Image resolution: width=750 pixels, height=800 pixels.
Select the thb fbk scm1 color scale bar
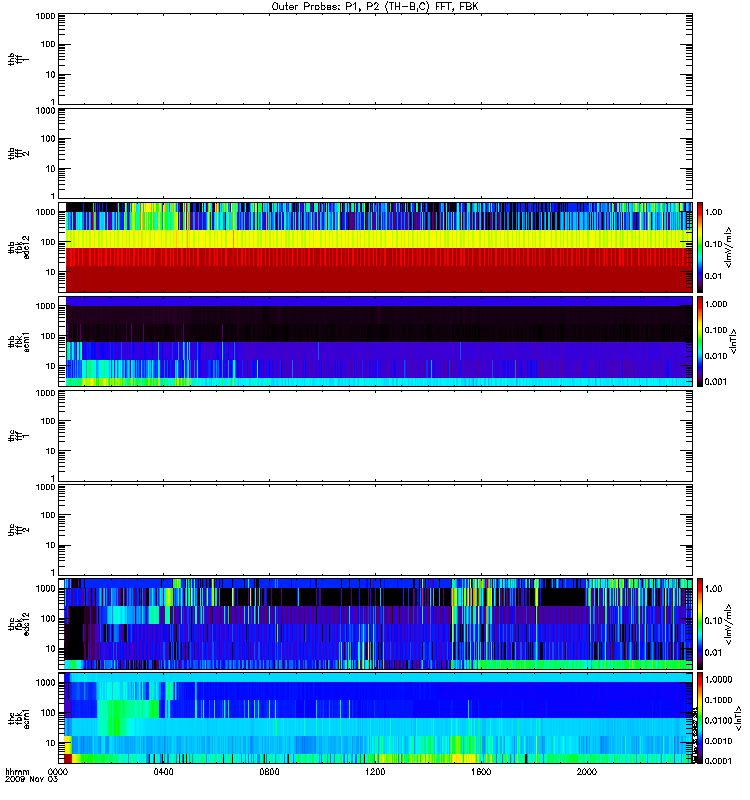coord(700,341)
